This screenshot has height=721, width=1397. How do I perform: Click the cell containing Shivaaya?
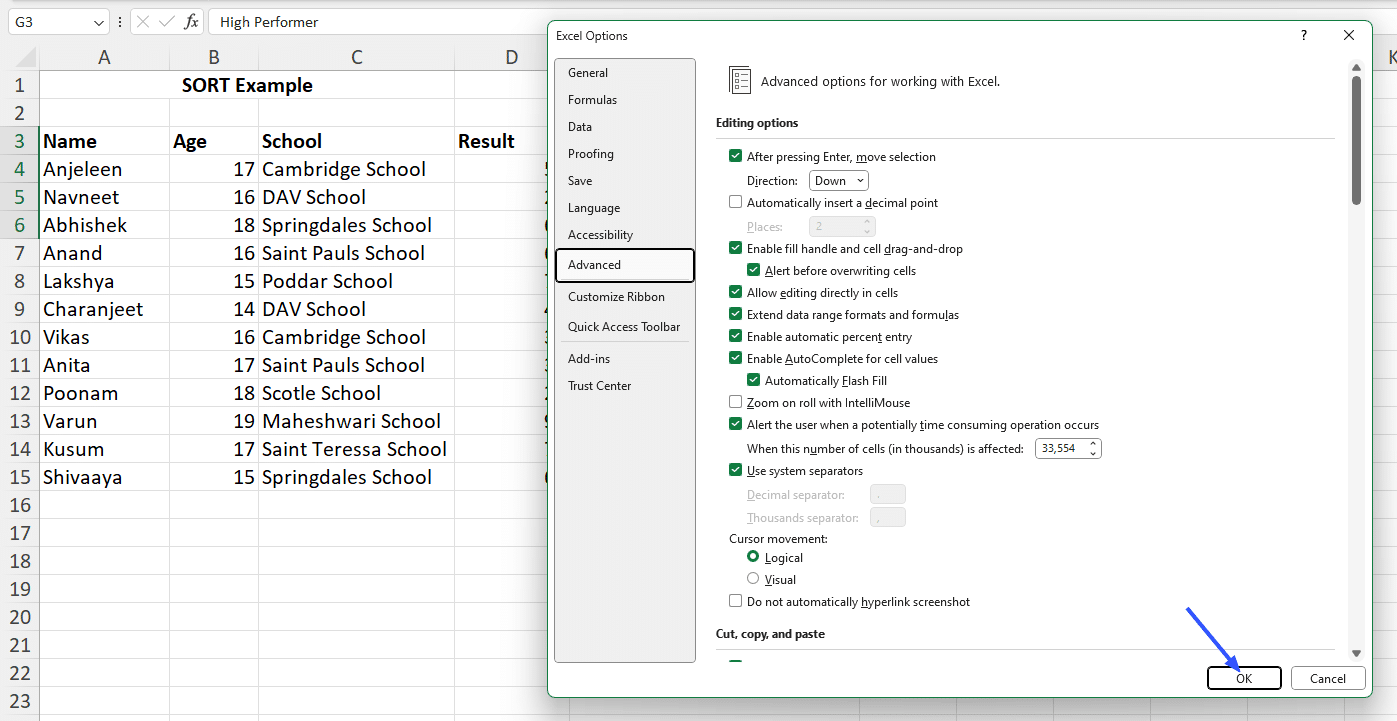(x=104, y=477)
